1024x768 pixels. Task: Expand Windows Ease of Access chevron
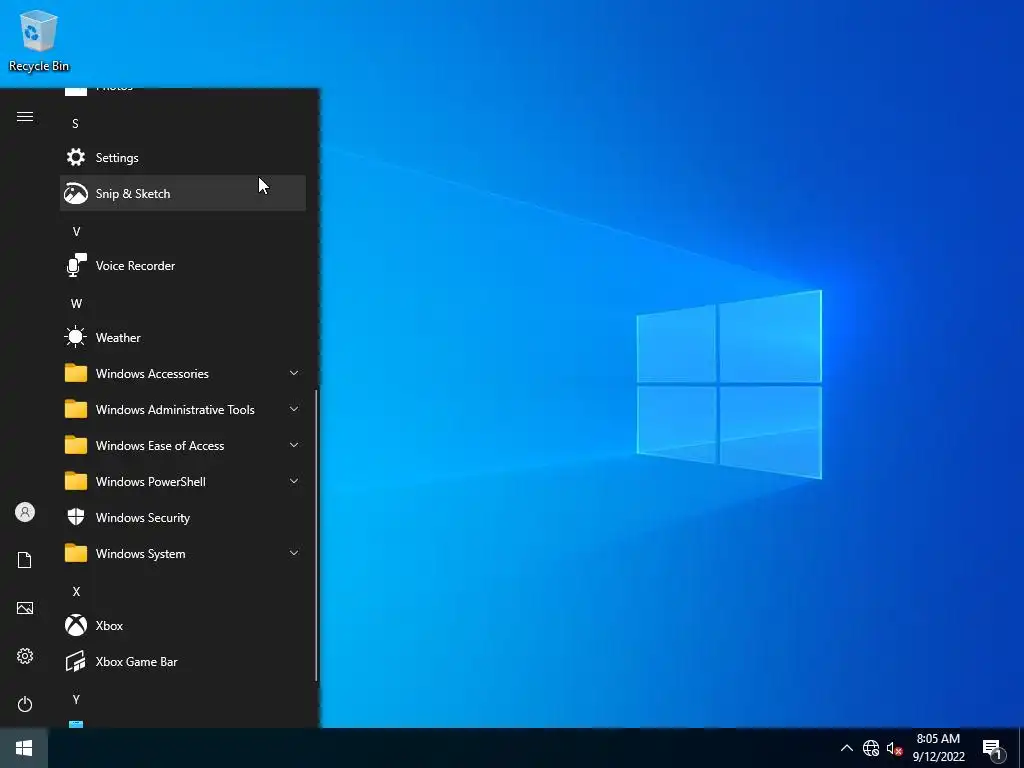pos(294,445)
